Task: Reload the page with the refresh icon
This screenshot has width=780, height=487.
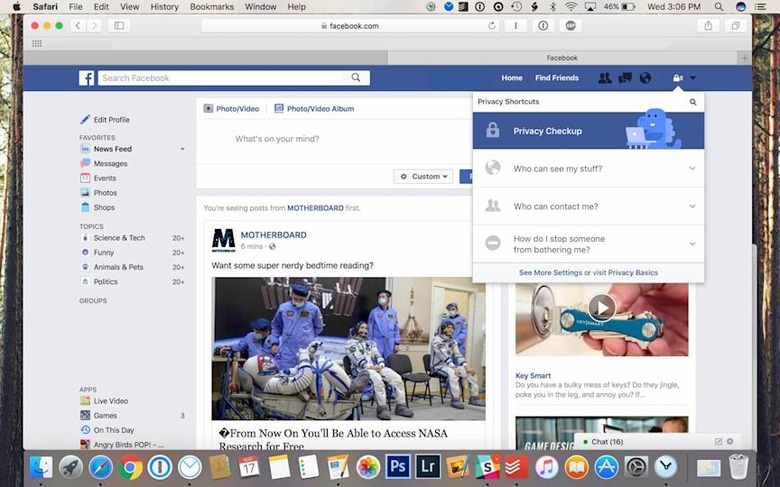Action: point(491,26)
